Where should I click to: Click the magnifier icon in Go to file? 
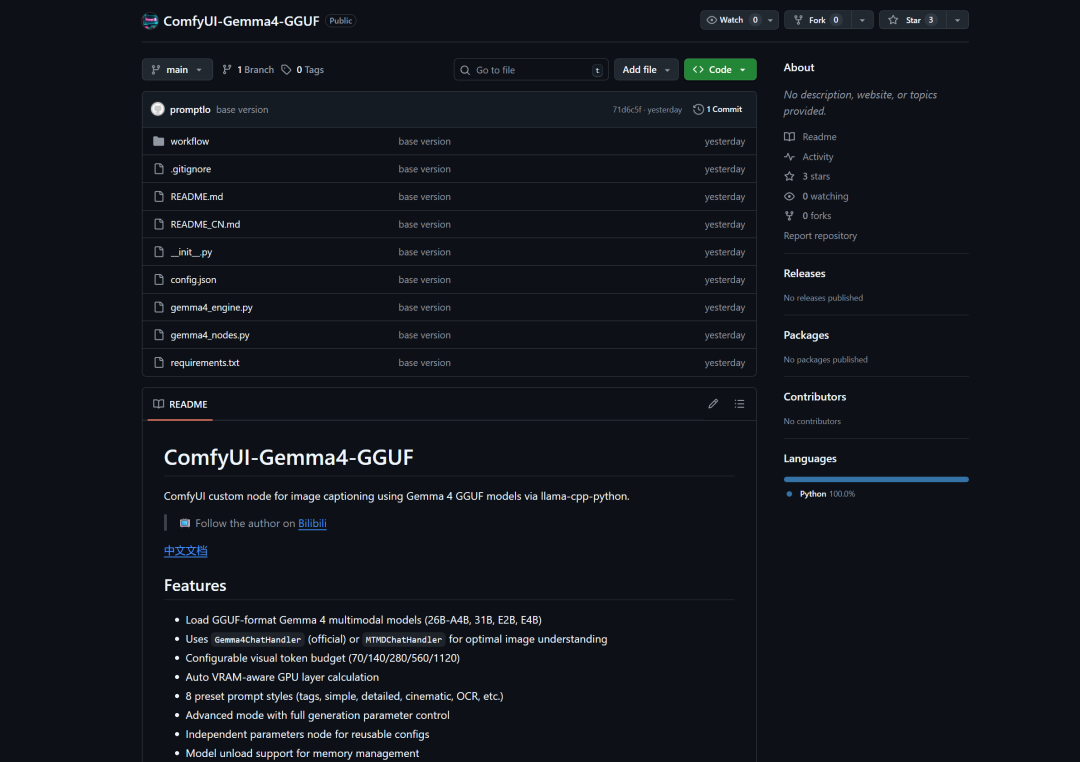click(466, 70)
